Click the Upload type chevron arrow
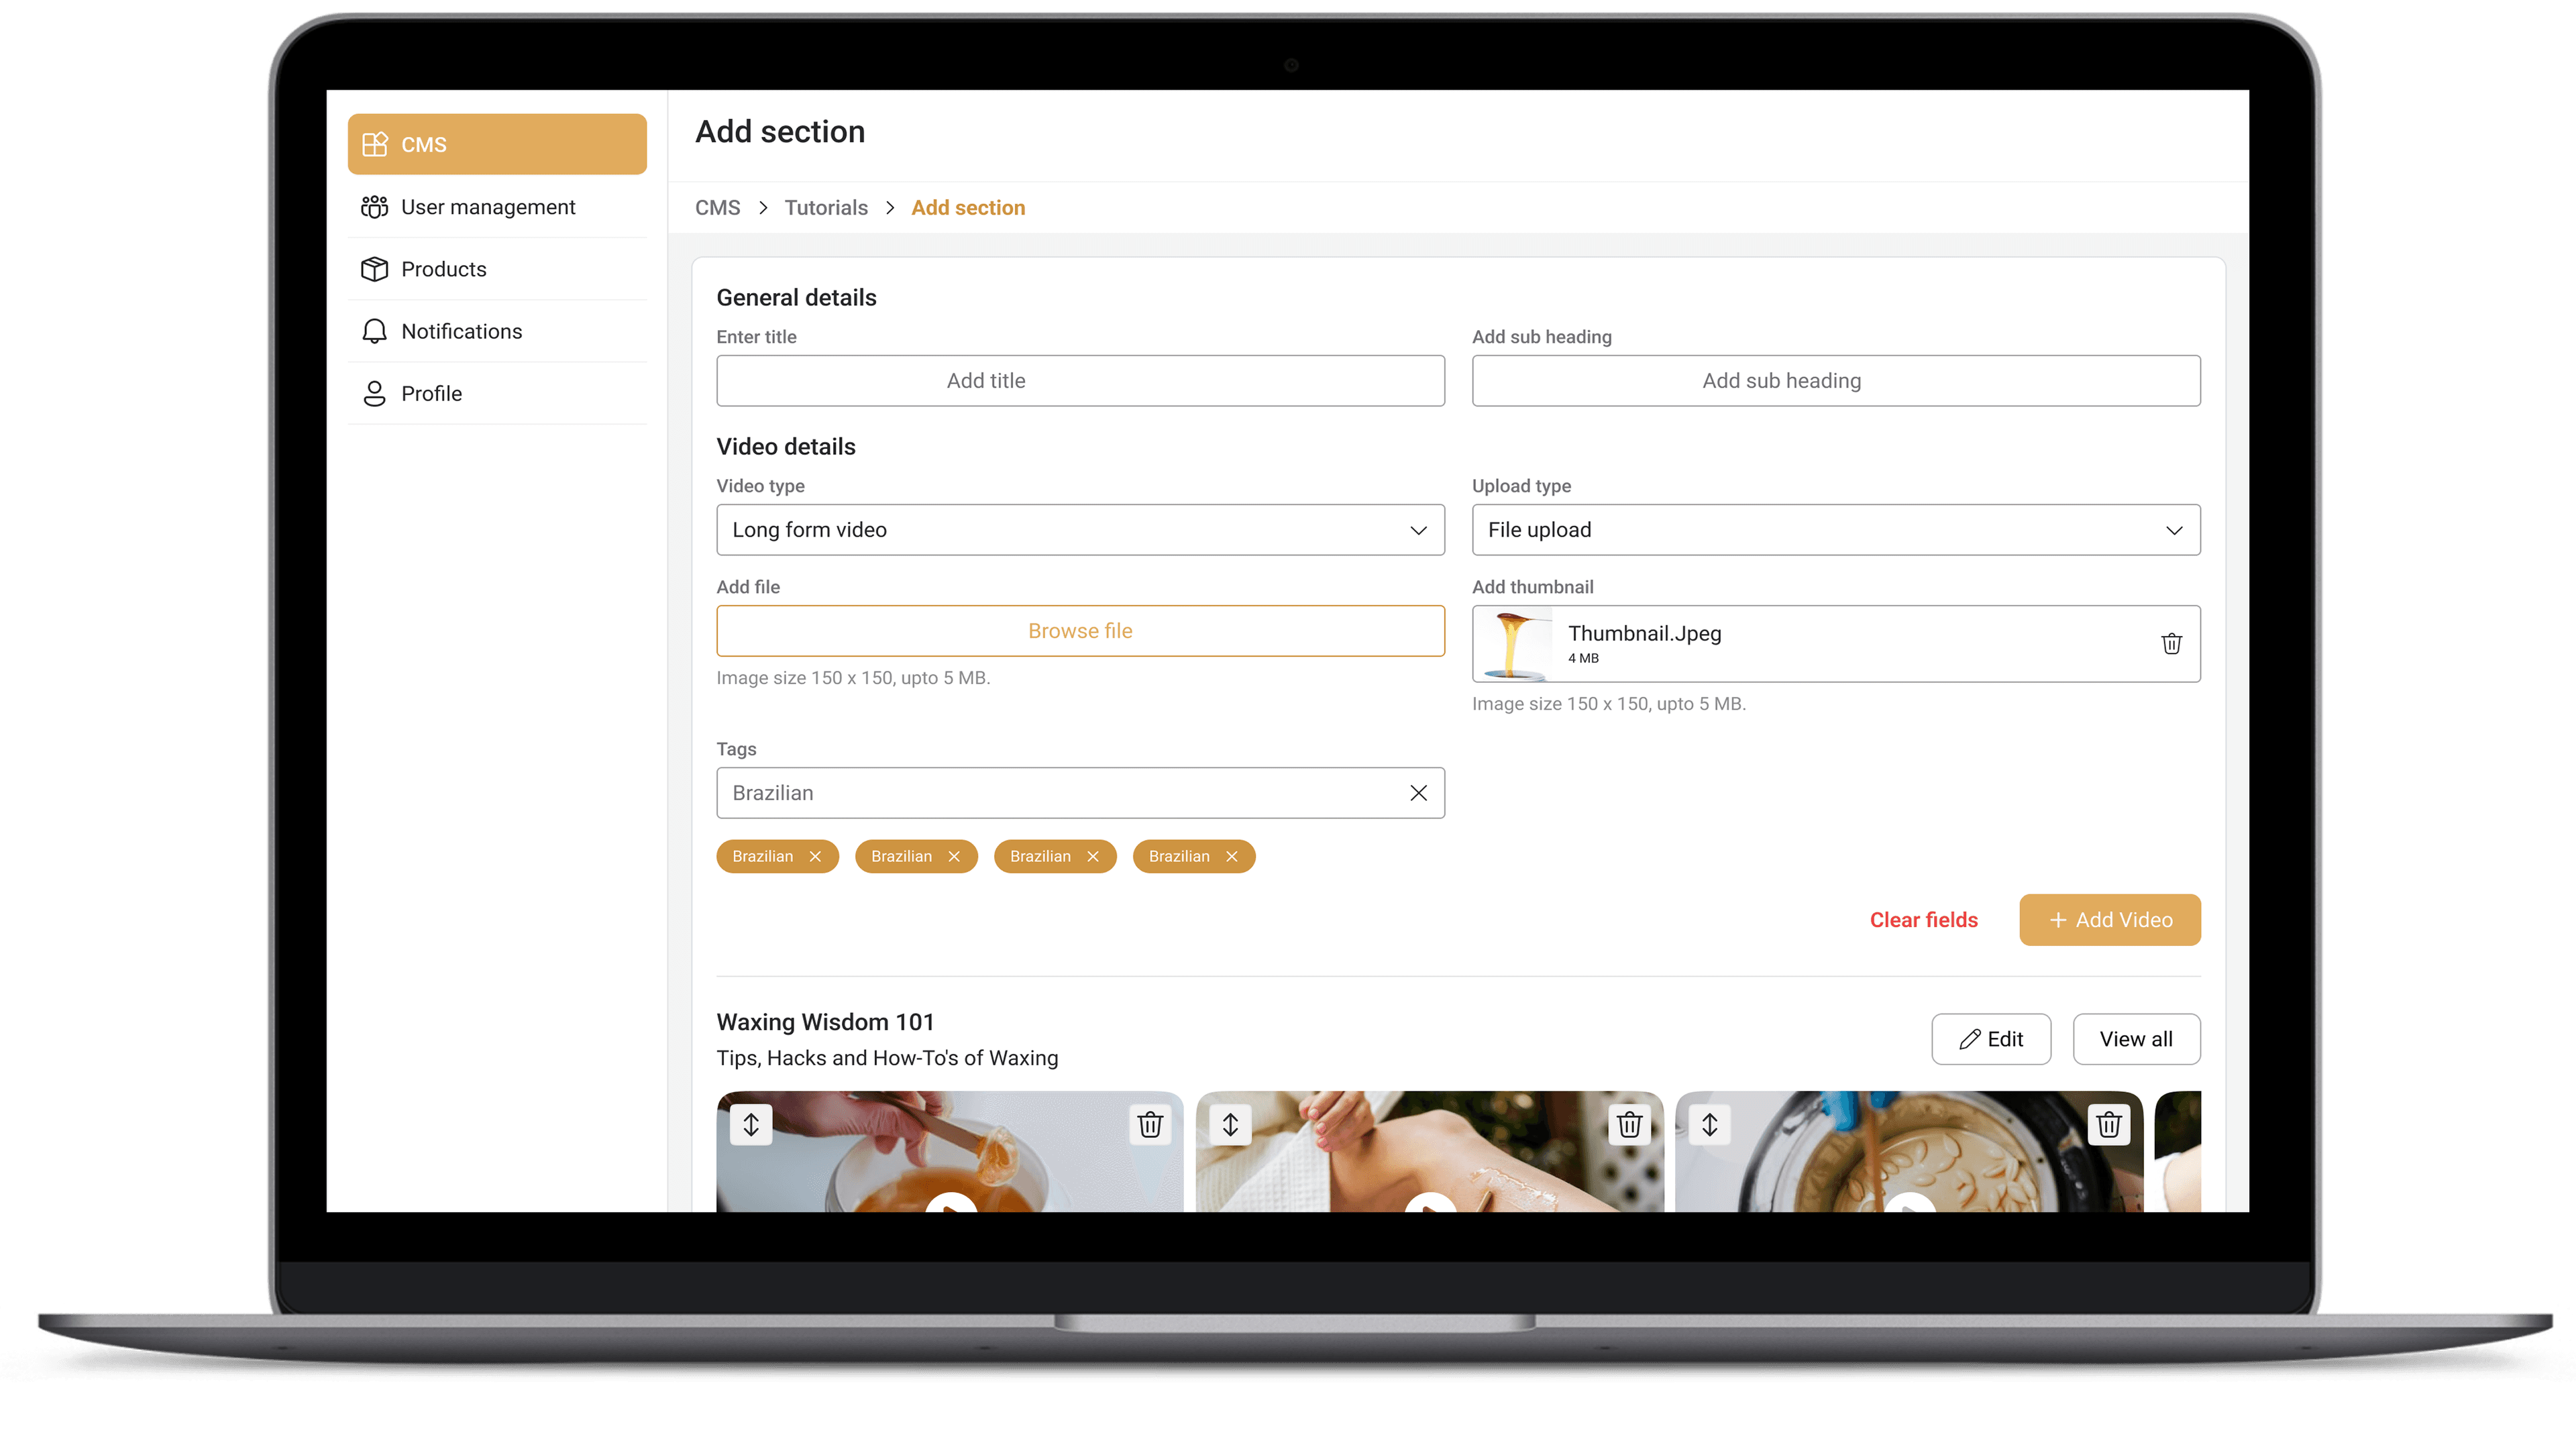The image size is (2576, 1449). [2174, 530]
